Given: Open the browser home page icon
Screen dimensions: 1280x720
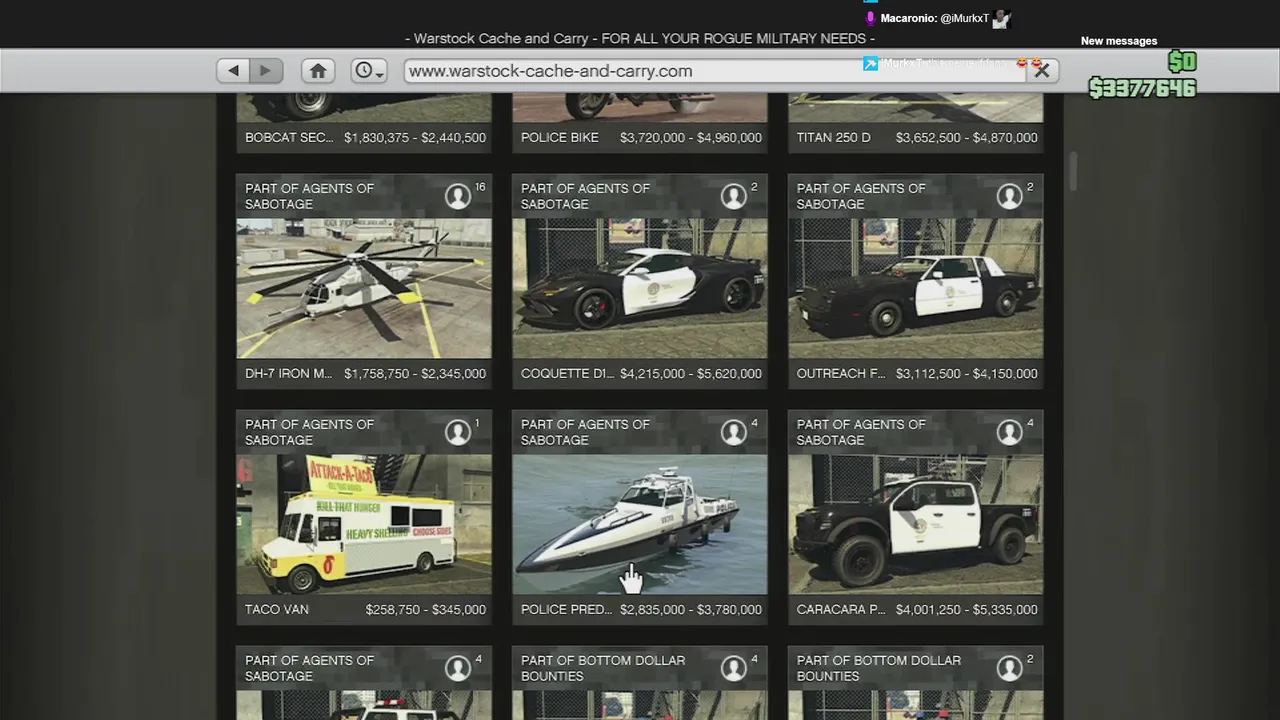Looking at the screenshot, I should coord(318,71).
